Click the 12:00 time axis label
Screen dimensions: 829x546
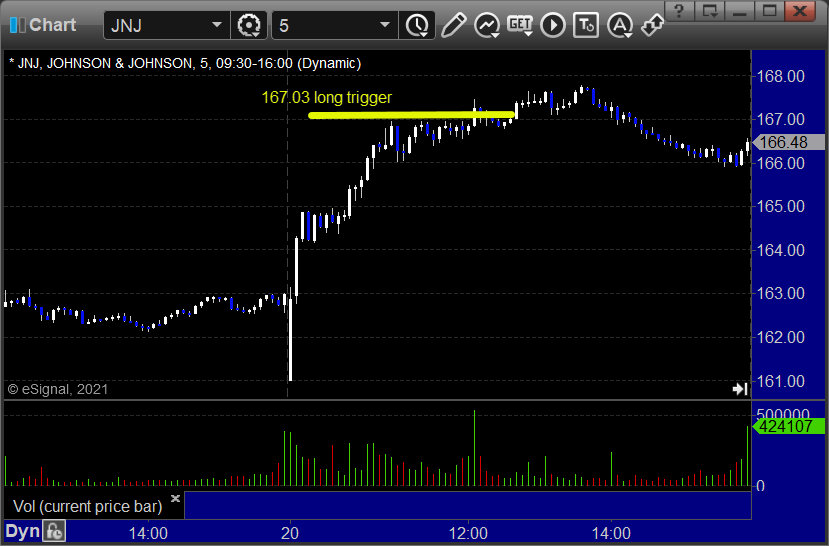coord(468,532)
